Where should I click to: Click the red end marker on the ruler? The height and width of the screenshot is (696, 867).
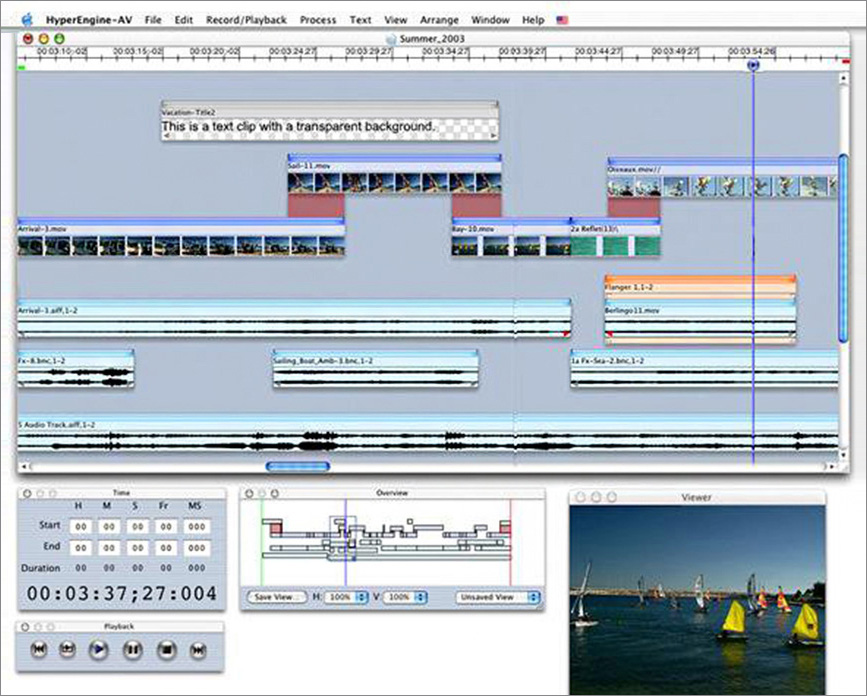tap(845, 62)
